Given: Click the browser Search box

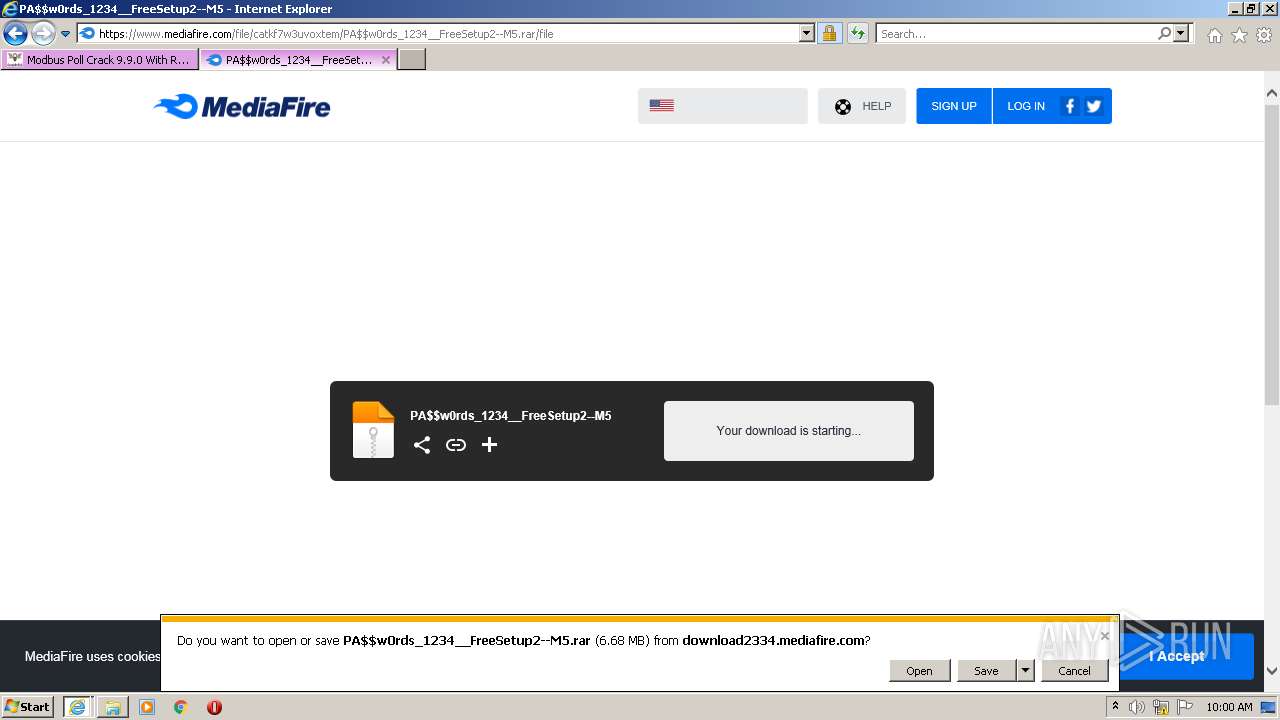Looking at the screenshot, I should tap(1016, 34).
